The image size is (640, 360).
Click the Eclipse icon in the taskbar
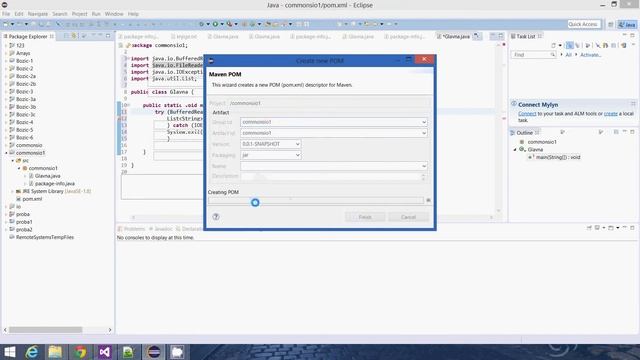[154, 352]
